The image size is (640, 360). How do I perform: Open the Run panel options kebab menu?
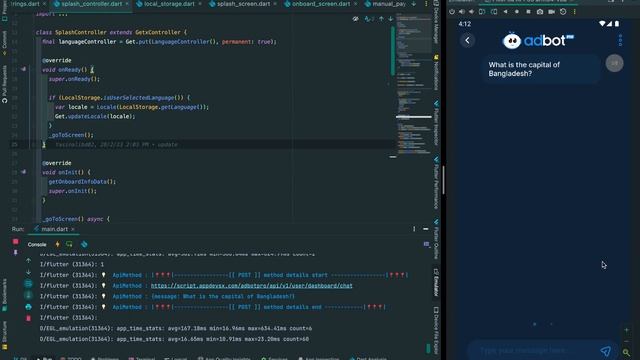click(x=414, y=229)
